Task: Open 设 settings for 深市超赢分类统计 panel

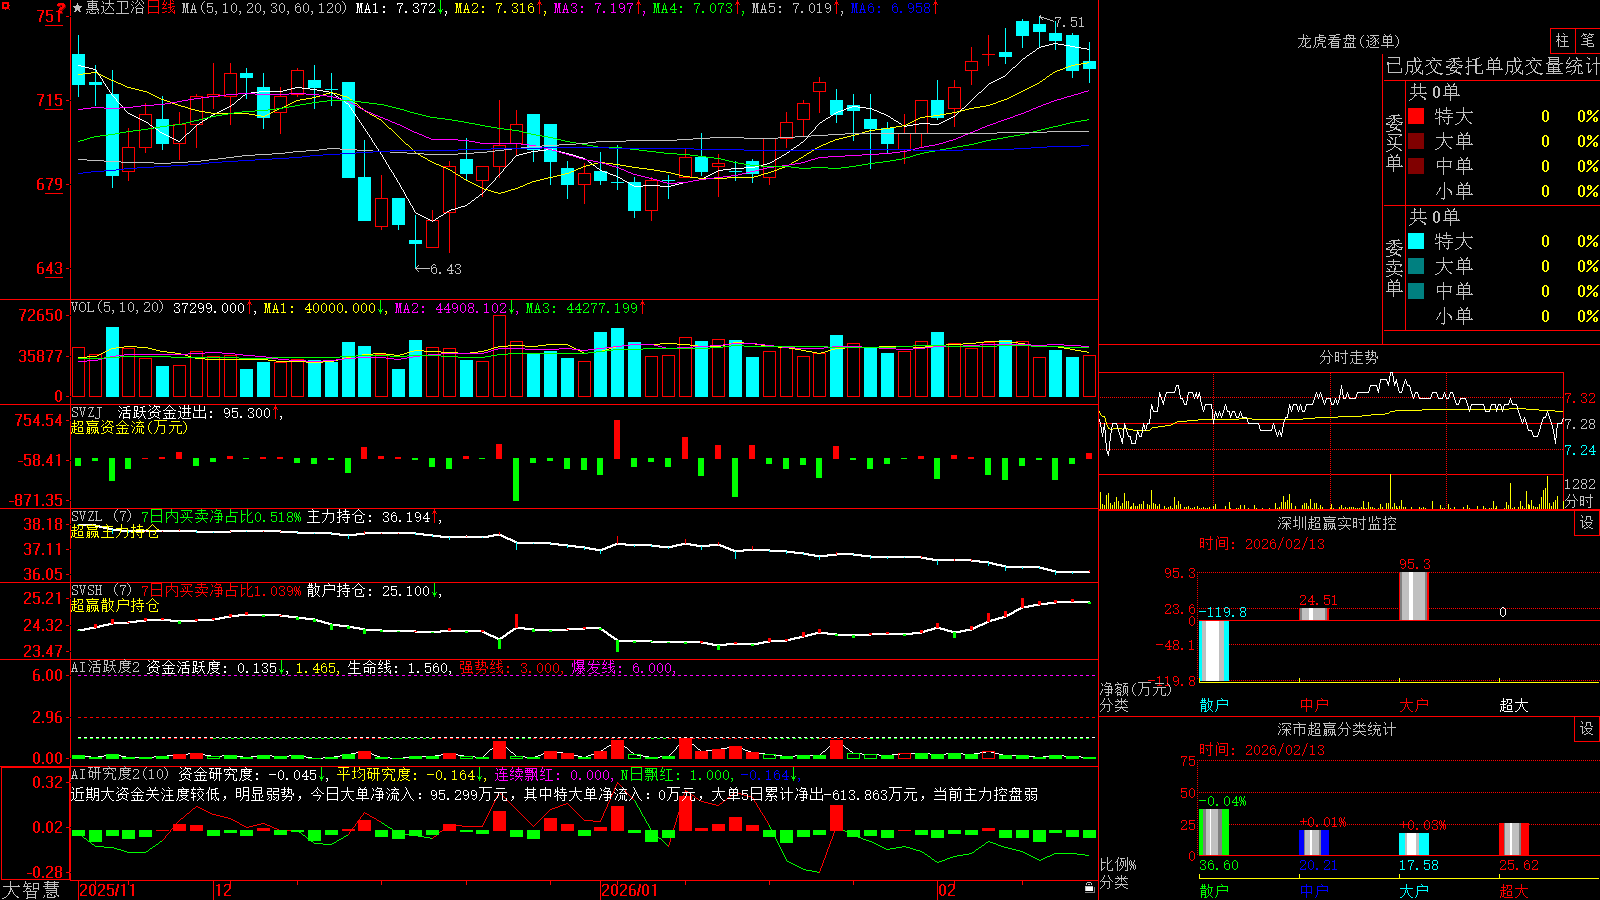Action: (1587, 729)
